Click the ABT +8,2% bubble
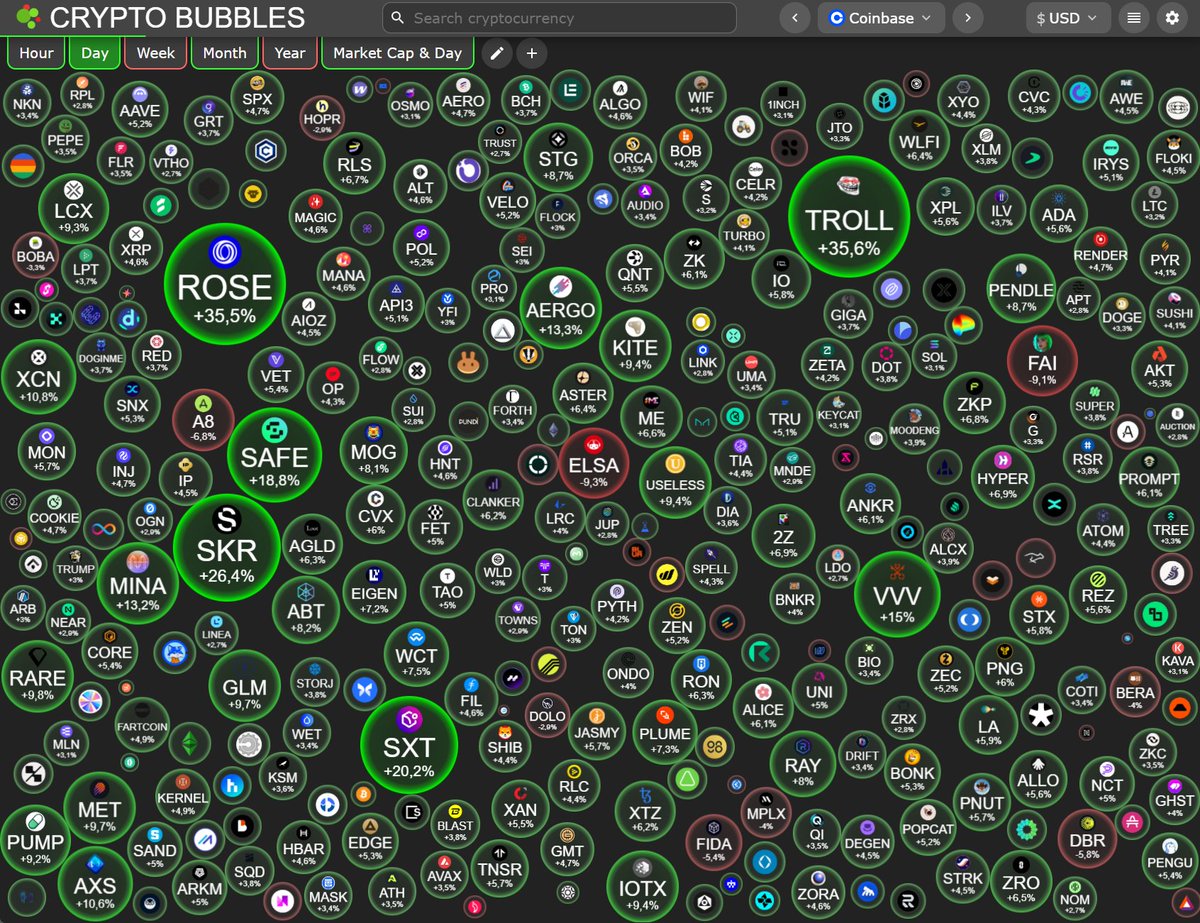 (306, 608)
